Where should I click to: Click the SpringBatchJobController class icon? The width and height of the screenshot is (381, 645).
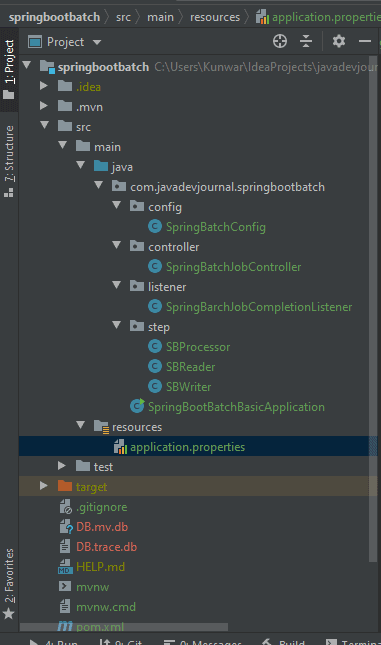(x=155, y=266)
